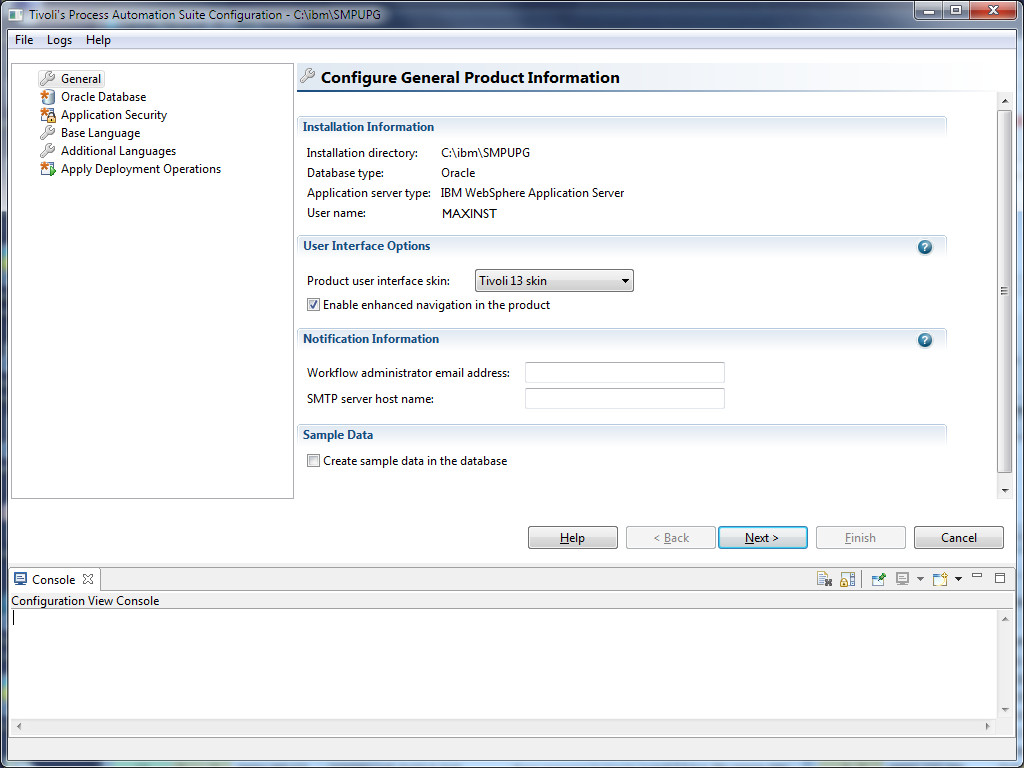Click the configuration panel vertical scrollbar
Viewport: 1024px width, 768px height.
[x=1005, y=290]
